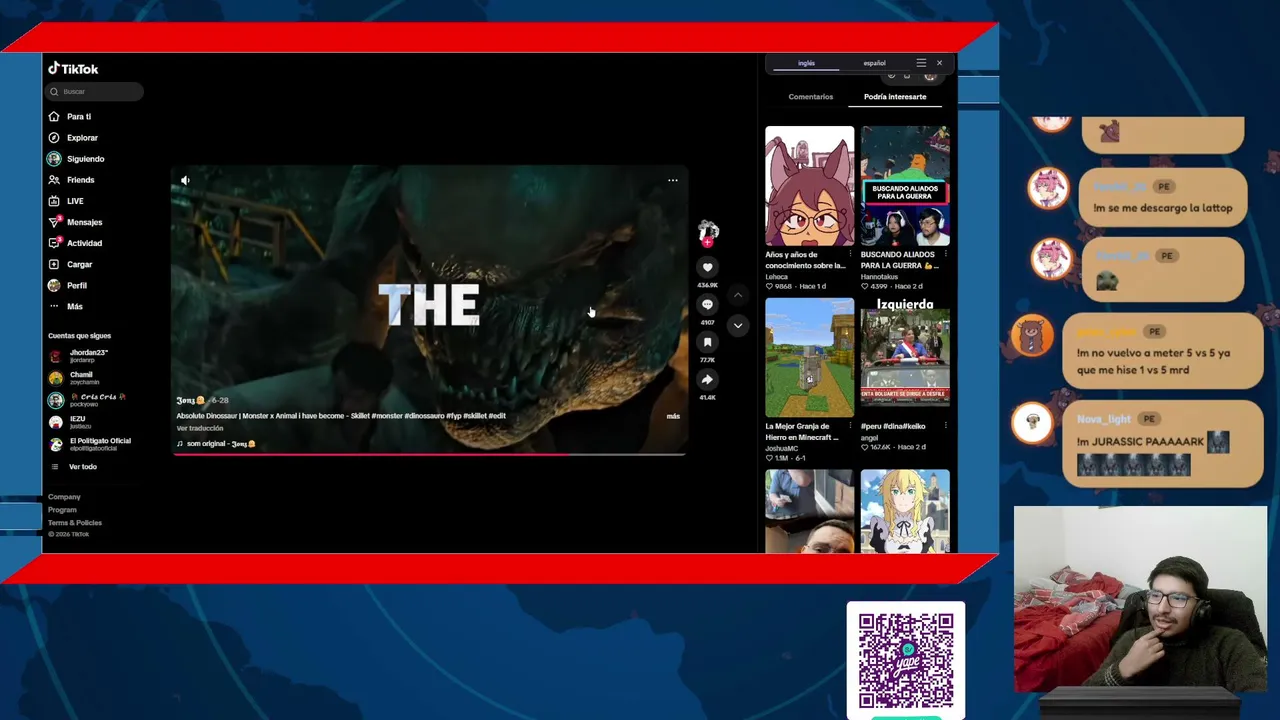Mute the video with the speaker icon
This screenshot has width=1280, height=720.
(x=185, y=180)
